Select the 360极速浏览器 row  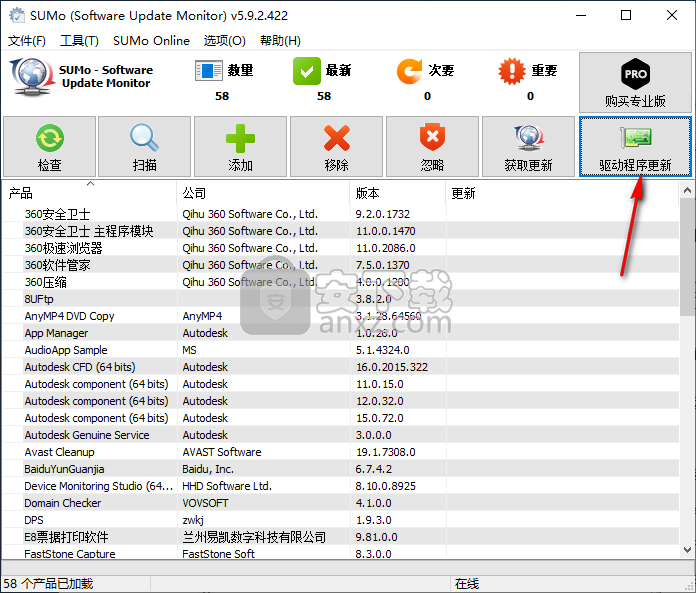341,248
